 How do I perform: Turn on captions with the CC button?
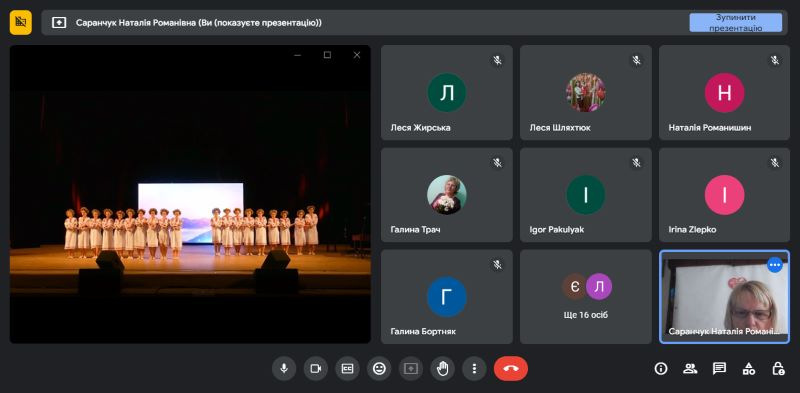(347, 368)
